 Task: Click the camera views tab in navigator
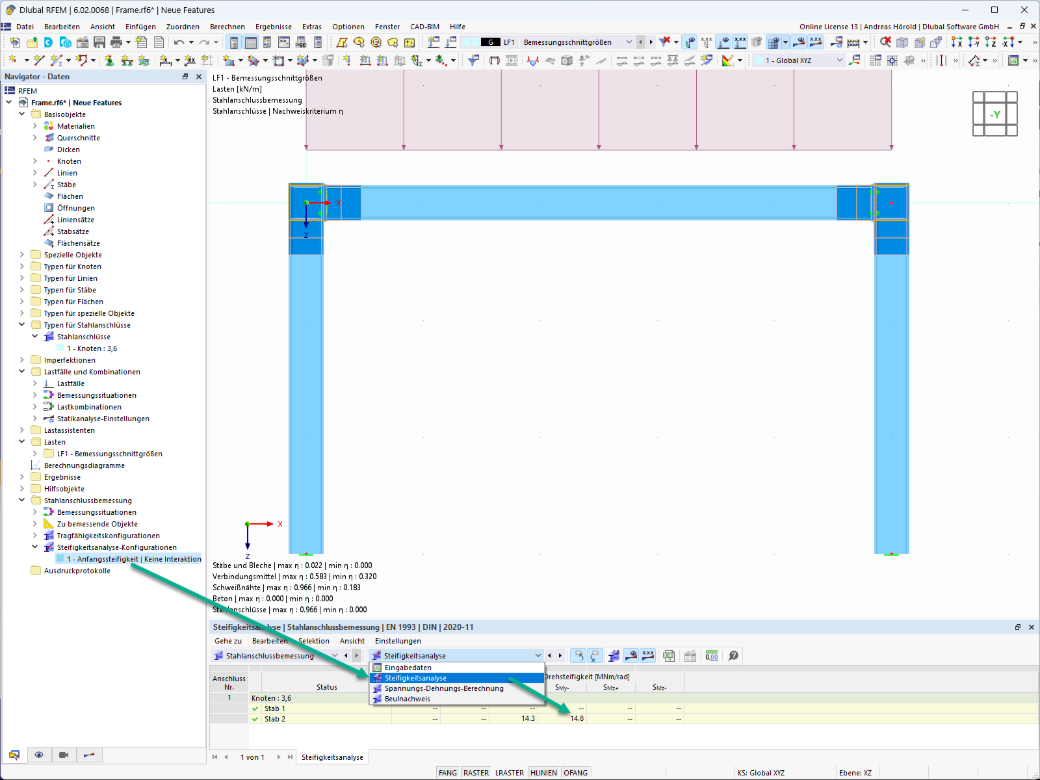[64, 755]
